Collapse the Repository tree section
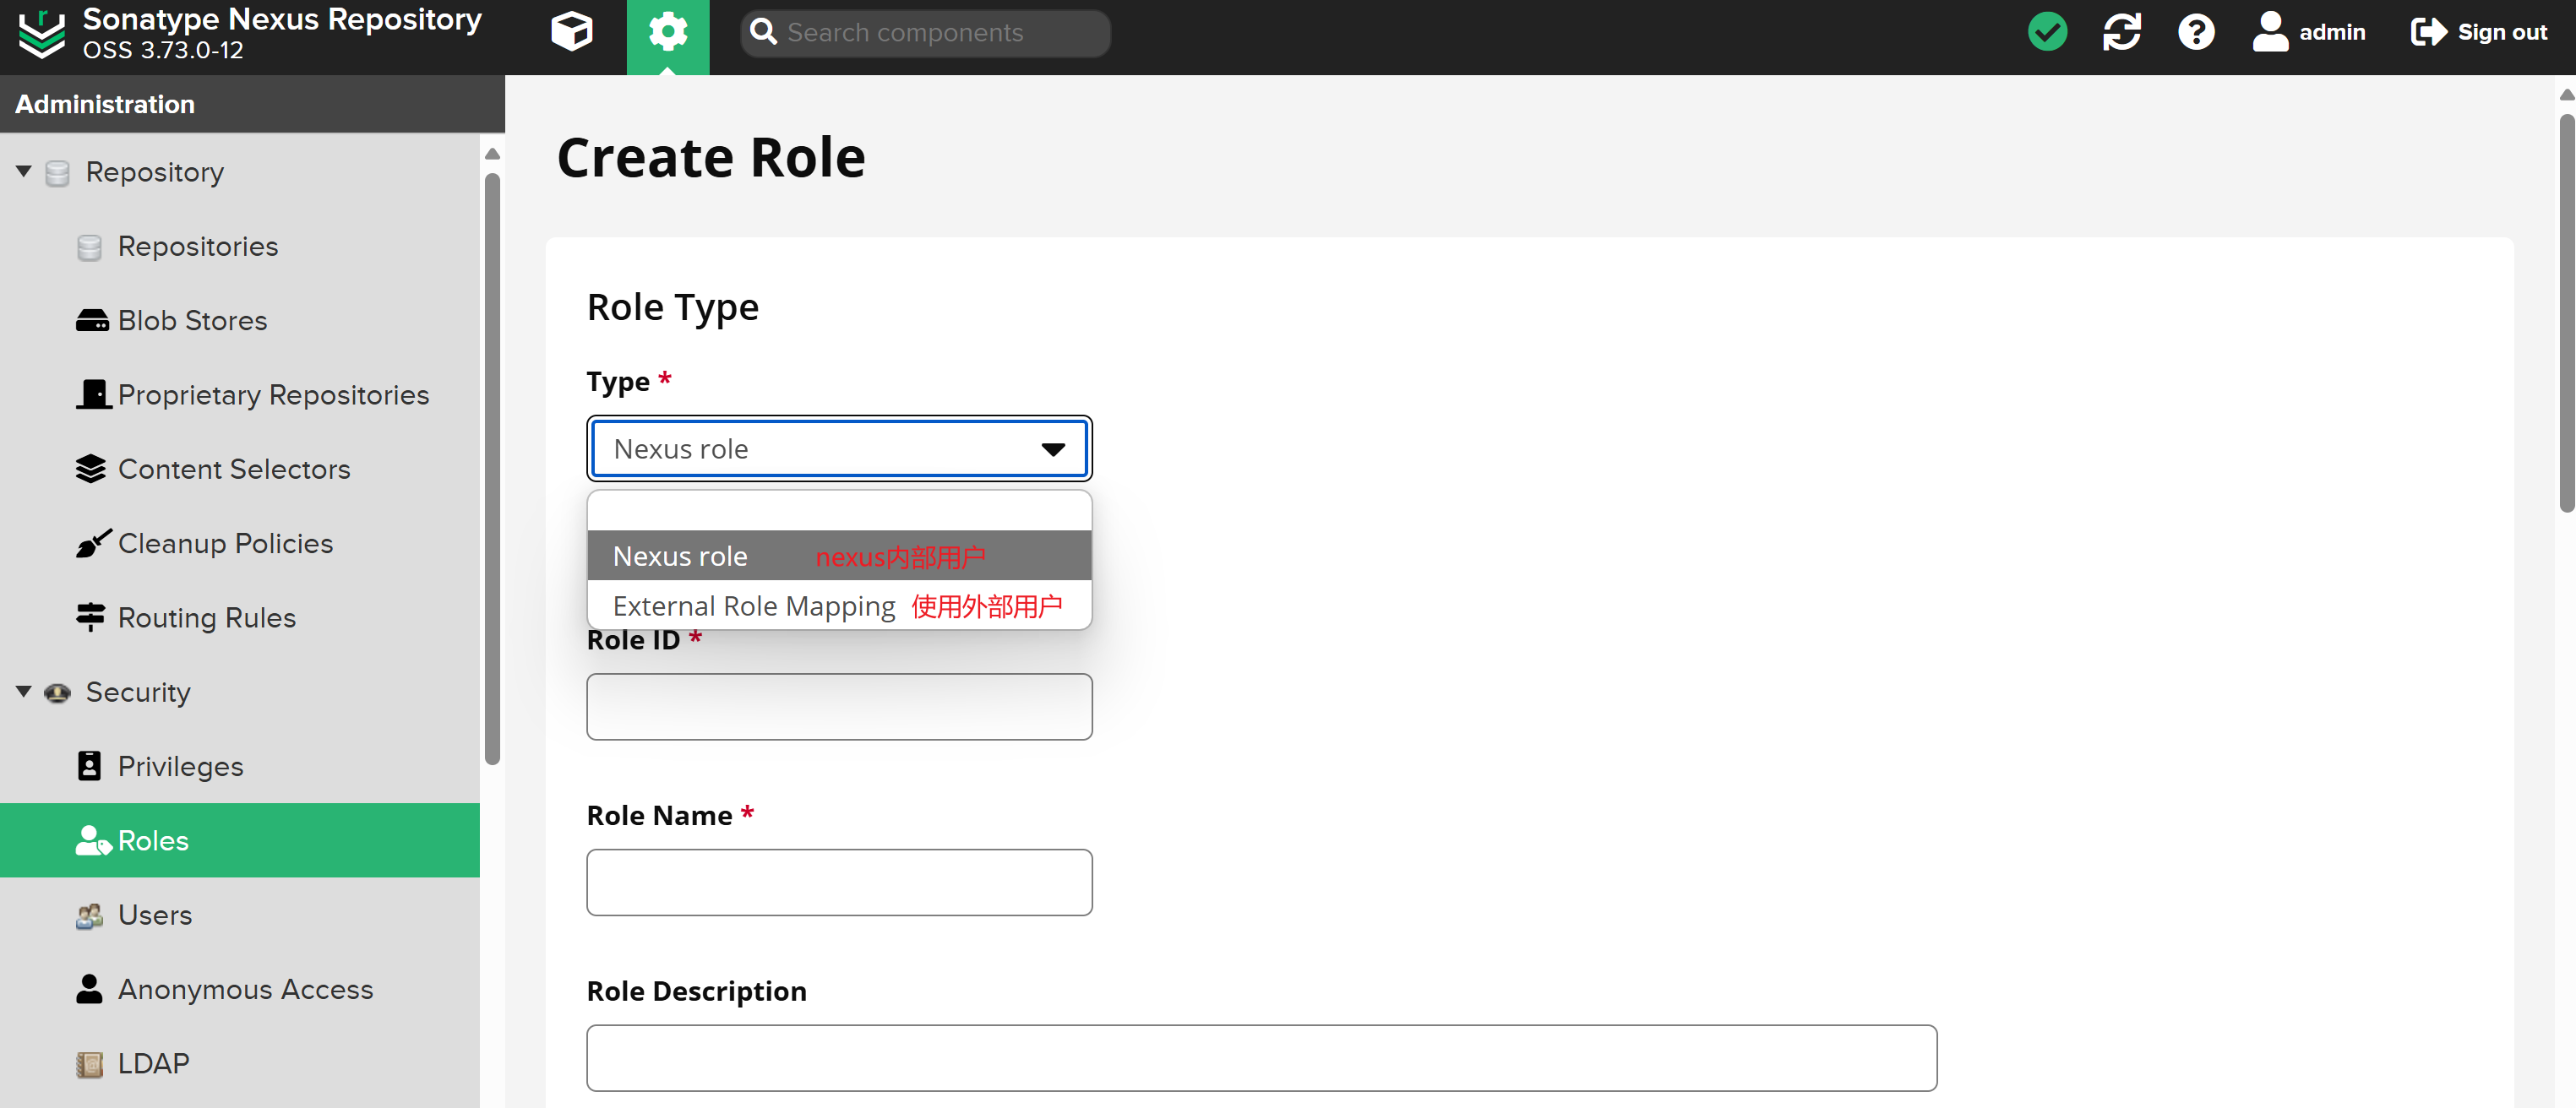 coord(24,172)
